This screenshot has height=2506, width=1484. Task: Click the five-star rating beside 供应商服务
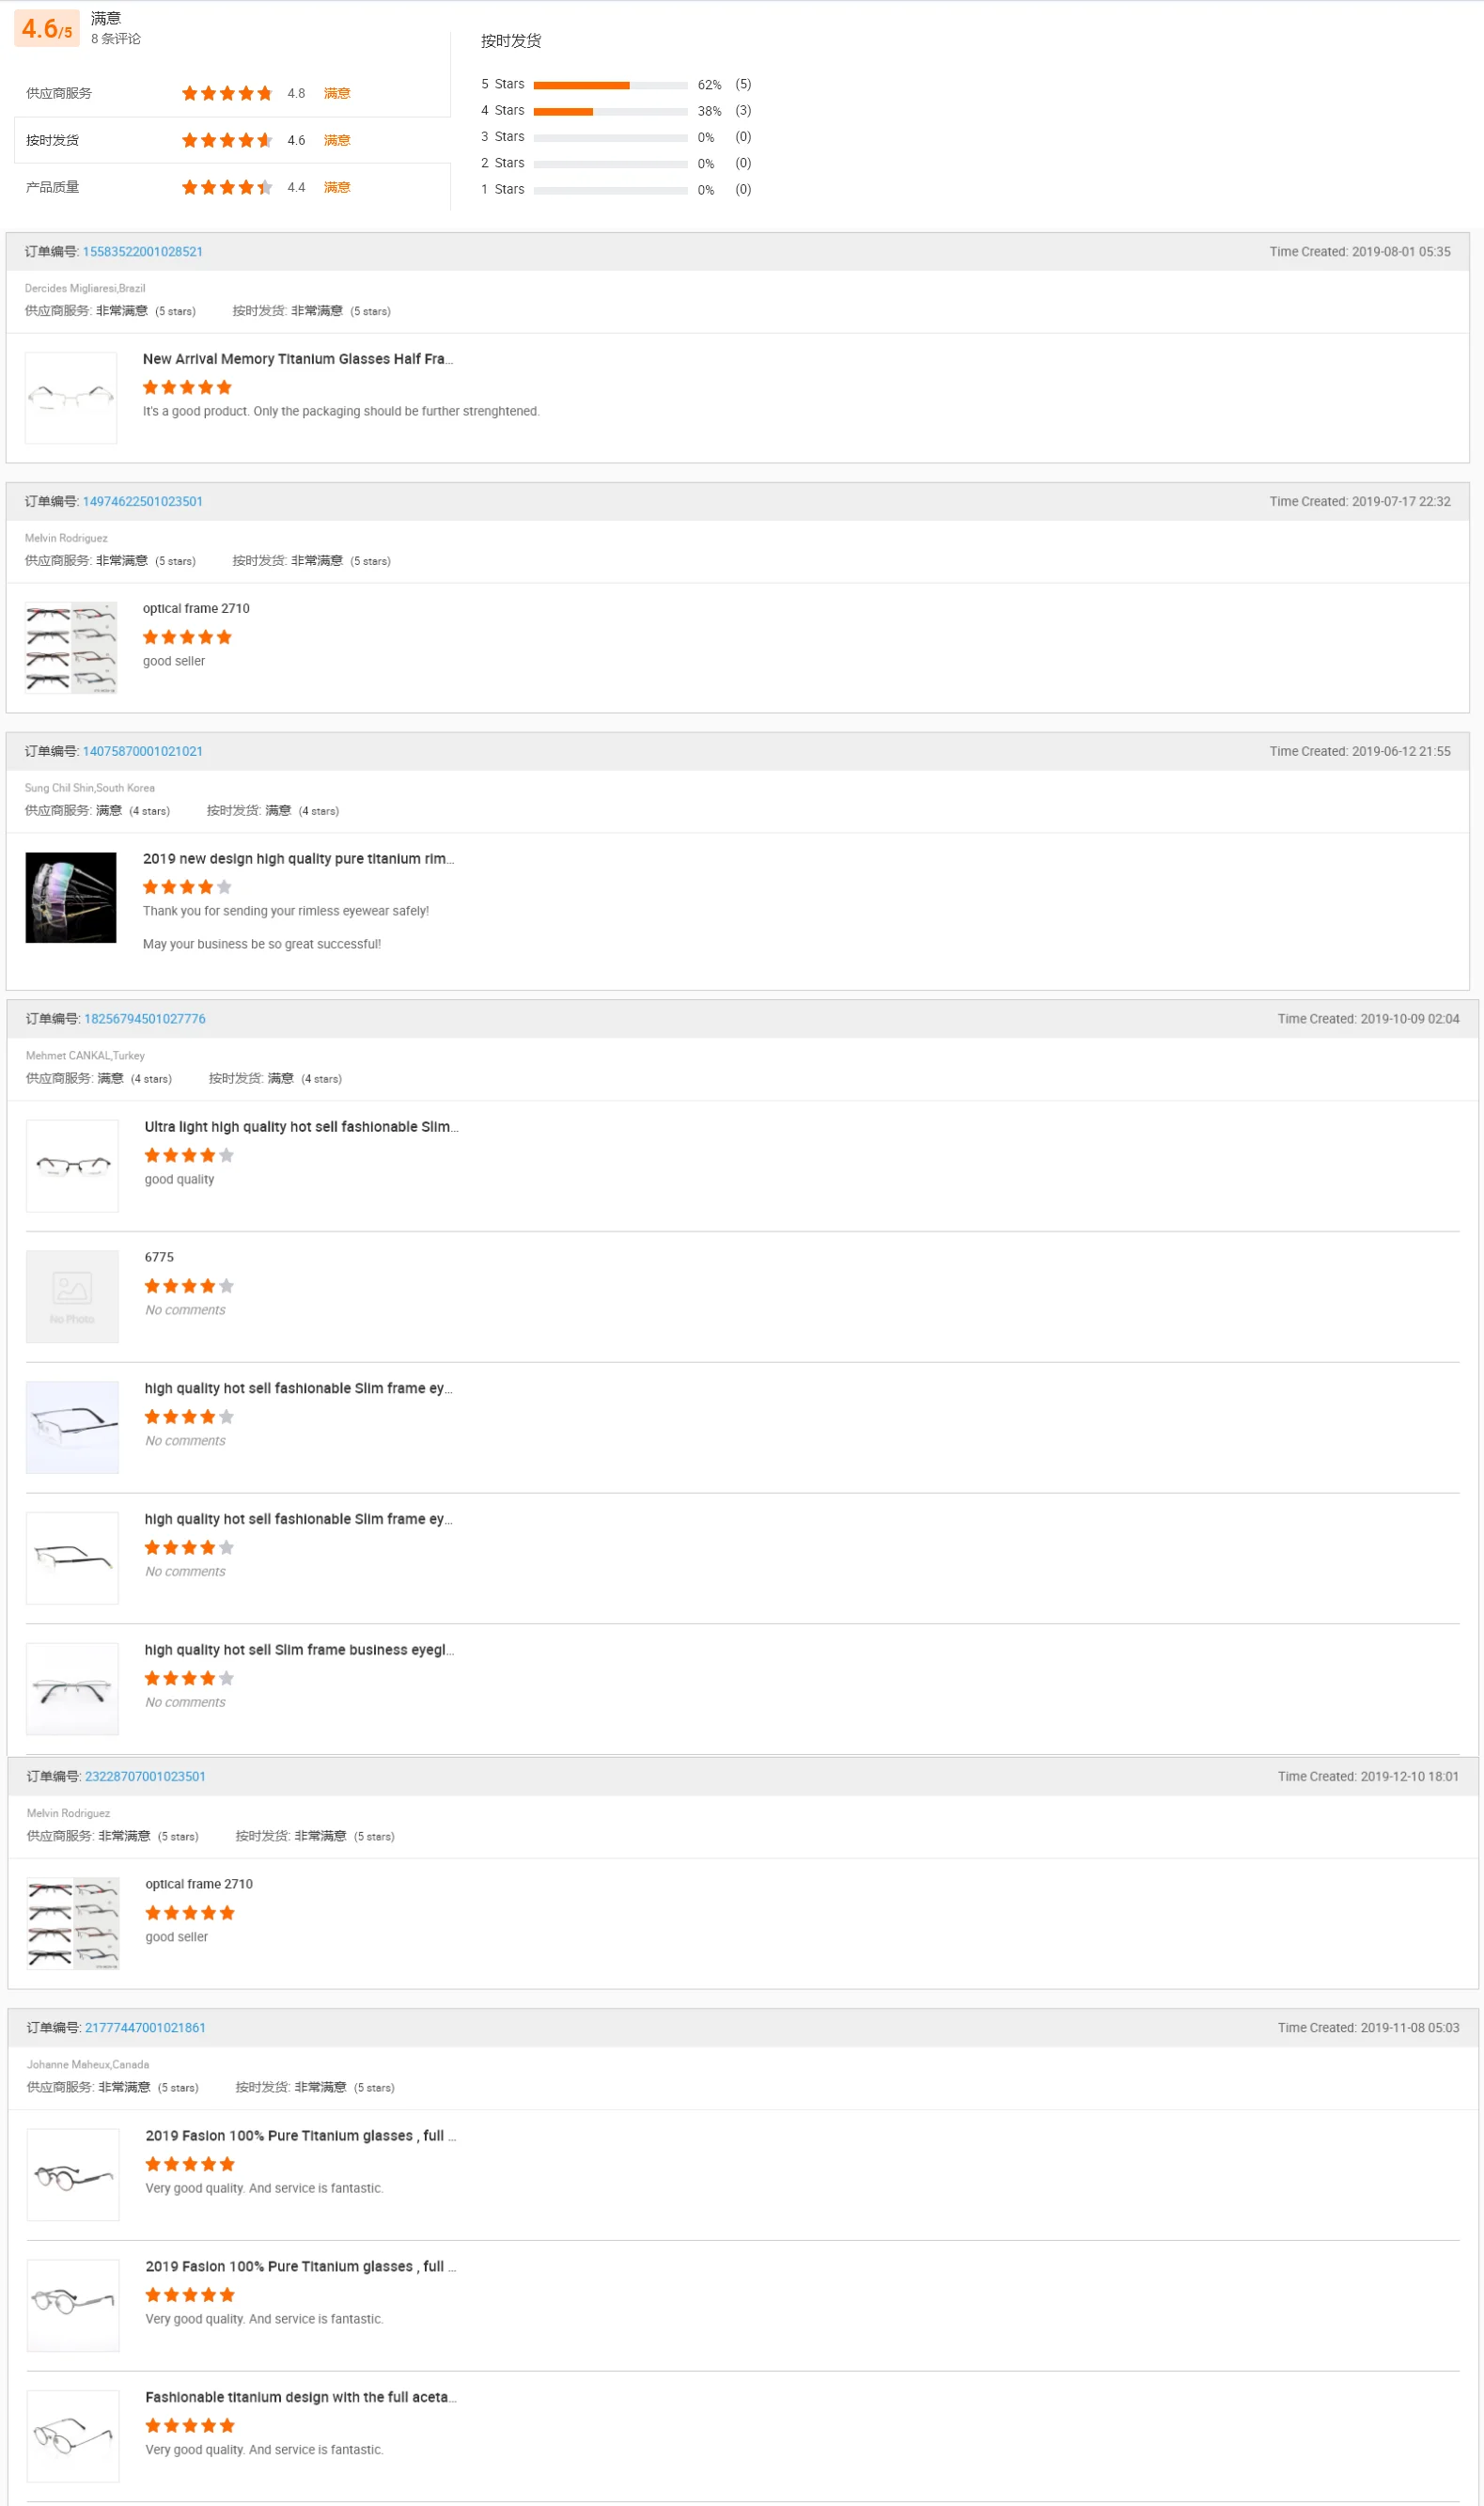coord(227,94)
